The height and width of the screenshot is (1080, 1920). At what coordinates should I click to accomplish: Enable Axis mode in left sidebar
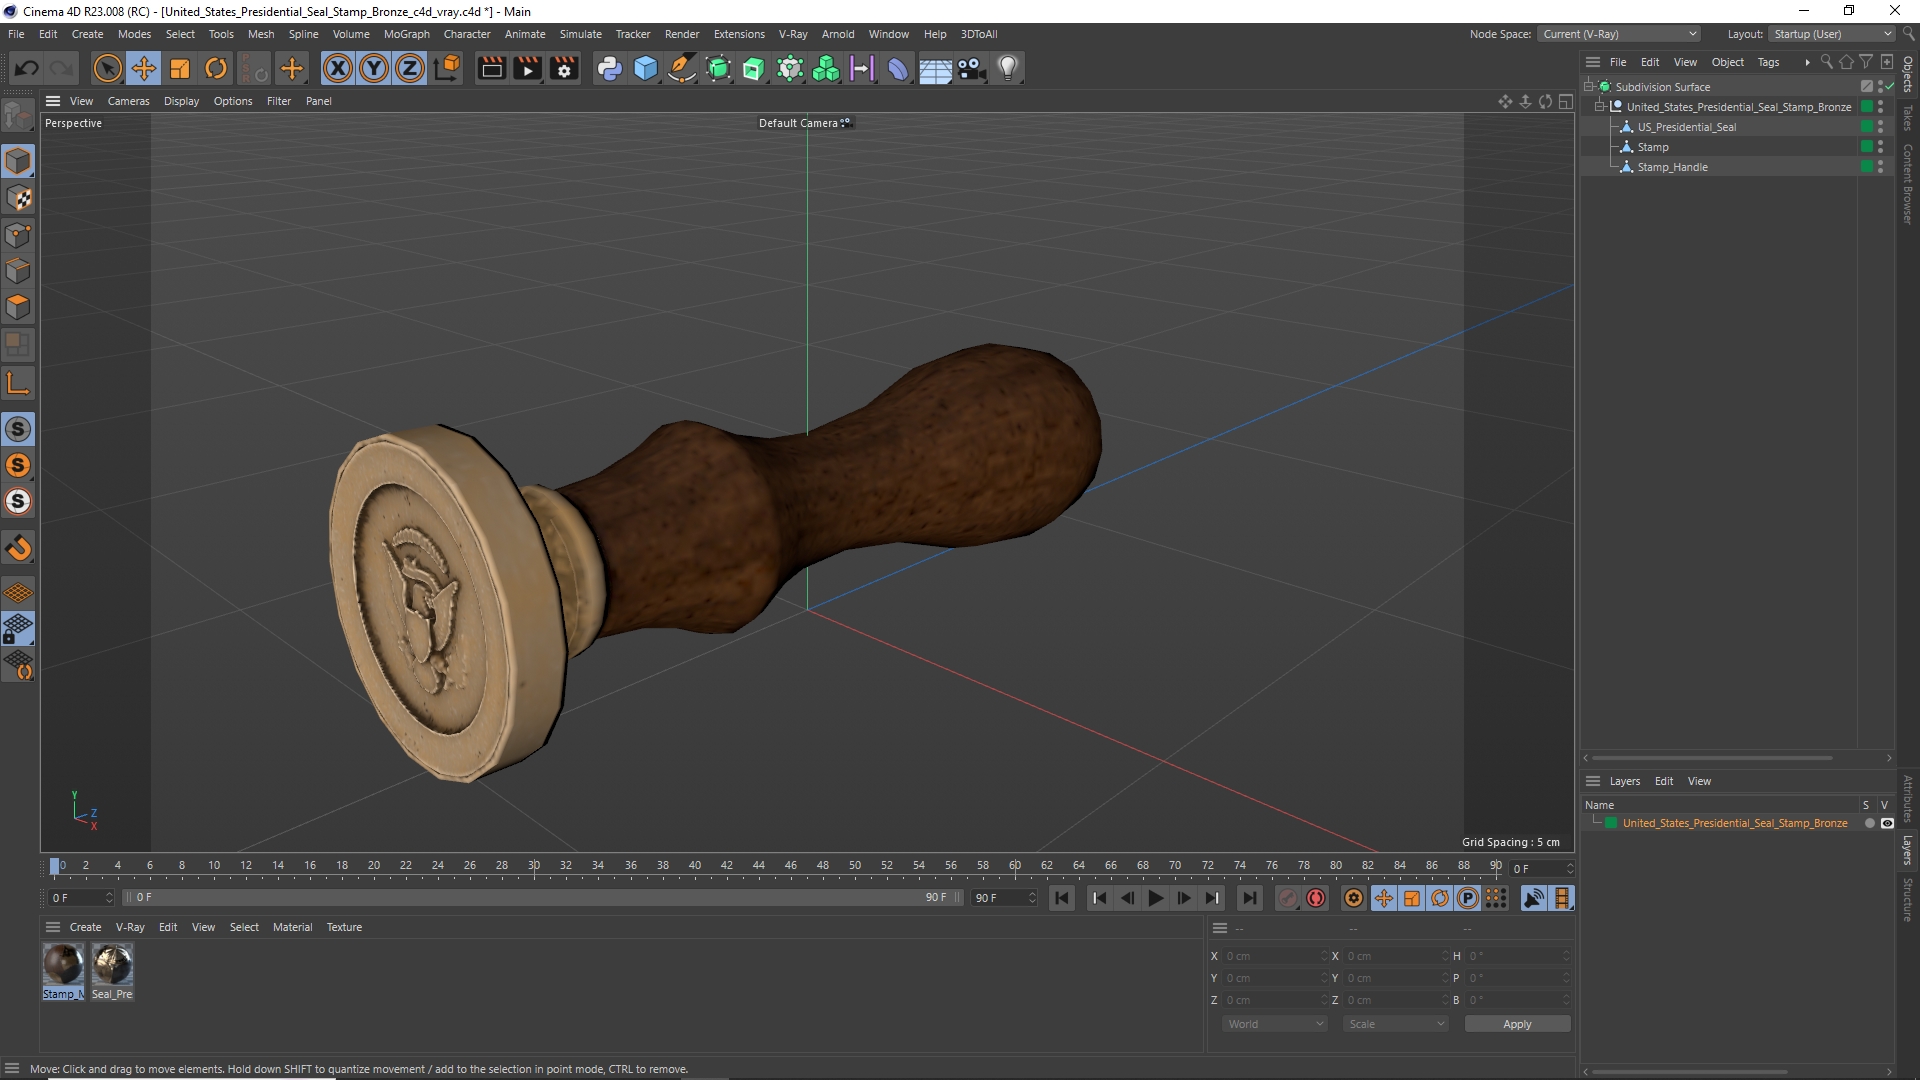click(x=18, y=383)
